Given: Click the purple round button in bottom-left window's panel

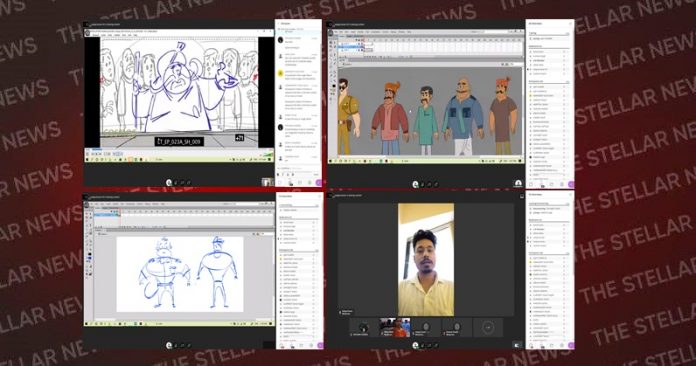Looking at the screenshot, I should coord(320,345).
